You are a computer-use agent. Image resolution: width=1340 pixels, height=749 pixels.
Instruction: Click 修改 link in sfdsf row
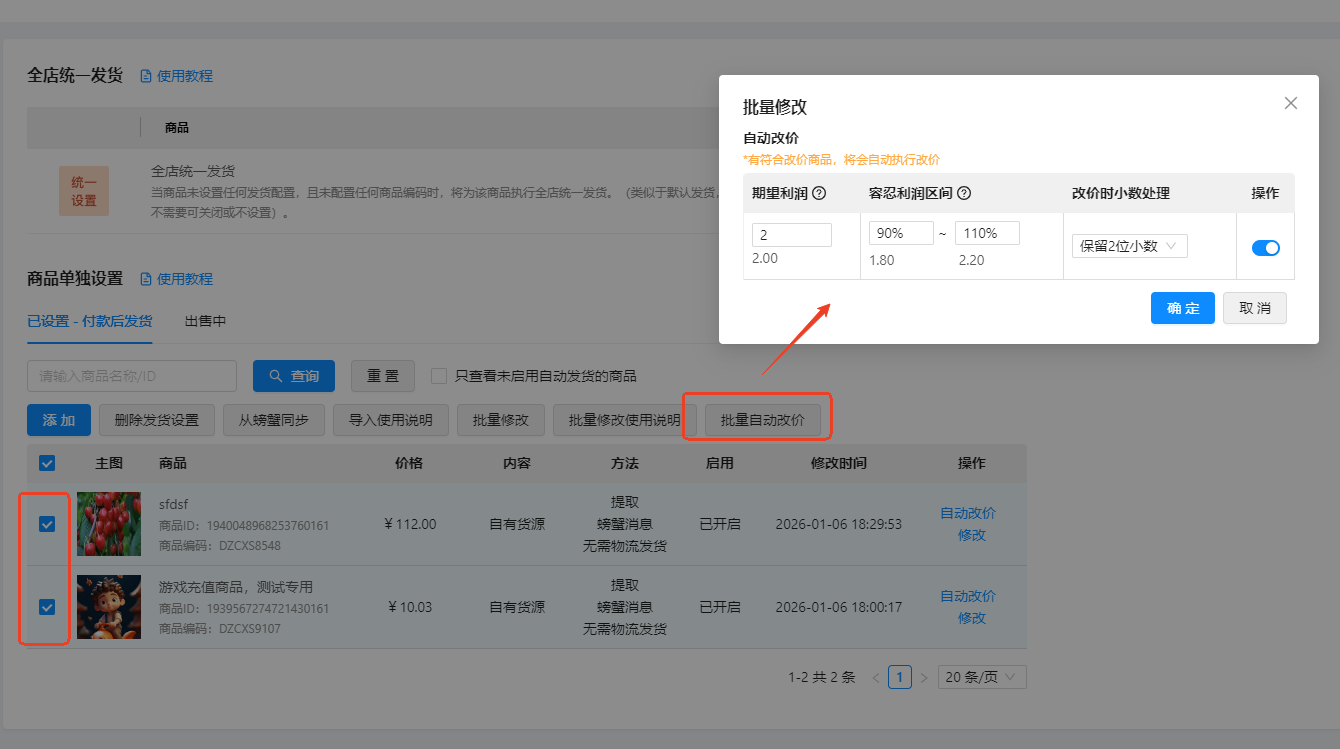click(x=972, y=535)
